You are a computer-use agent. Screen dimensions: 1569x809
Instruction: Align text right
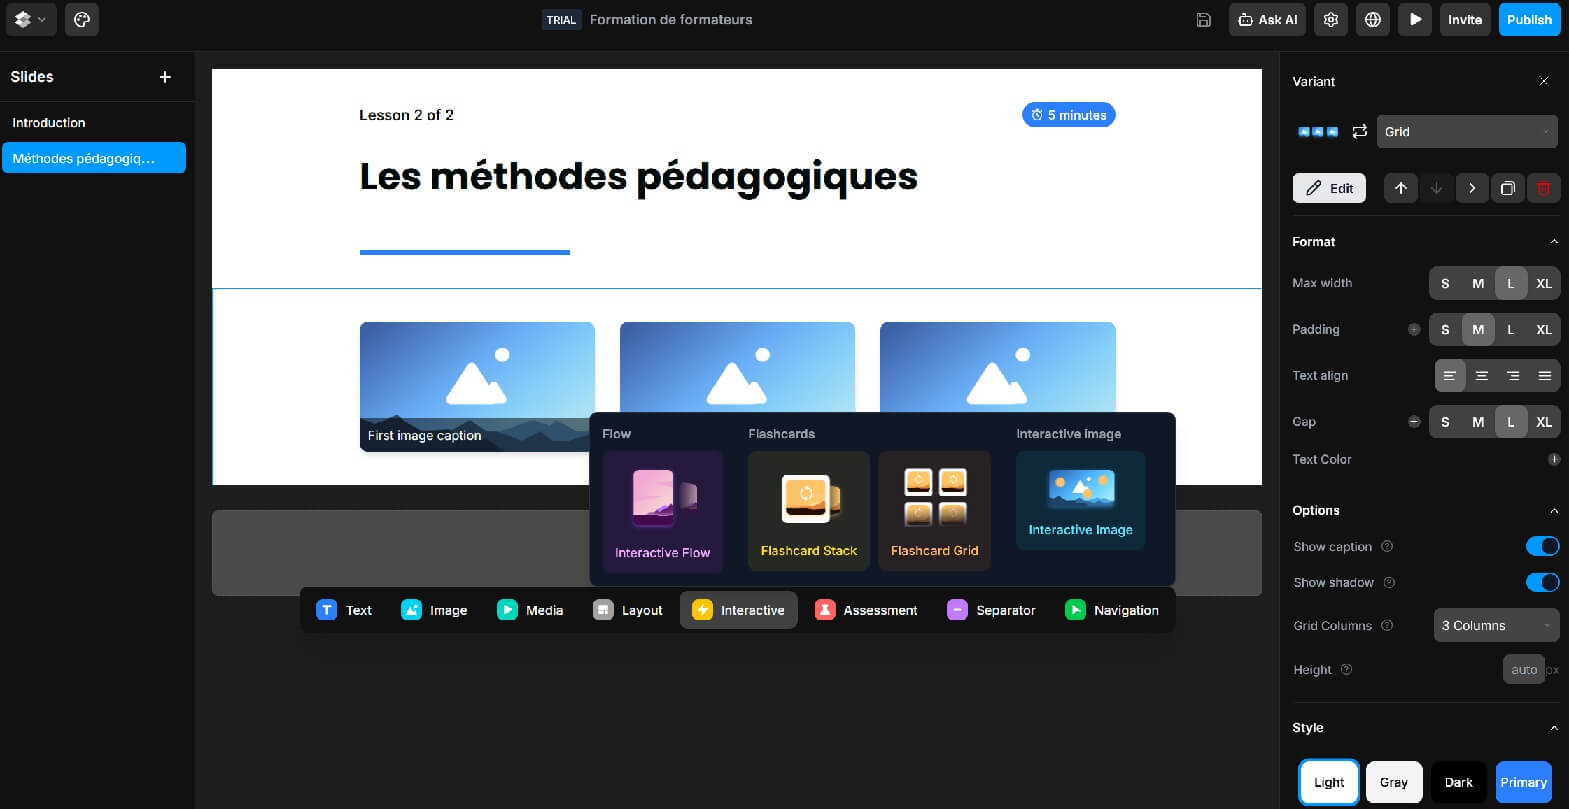pos(1513,375)
